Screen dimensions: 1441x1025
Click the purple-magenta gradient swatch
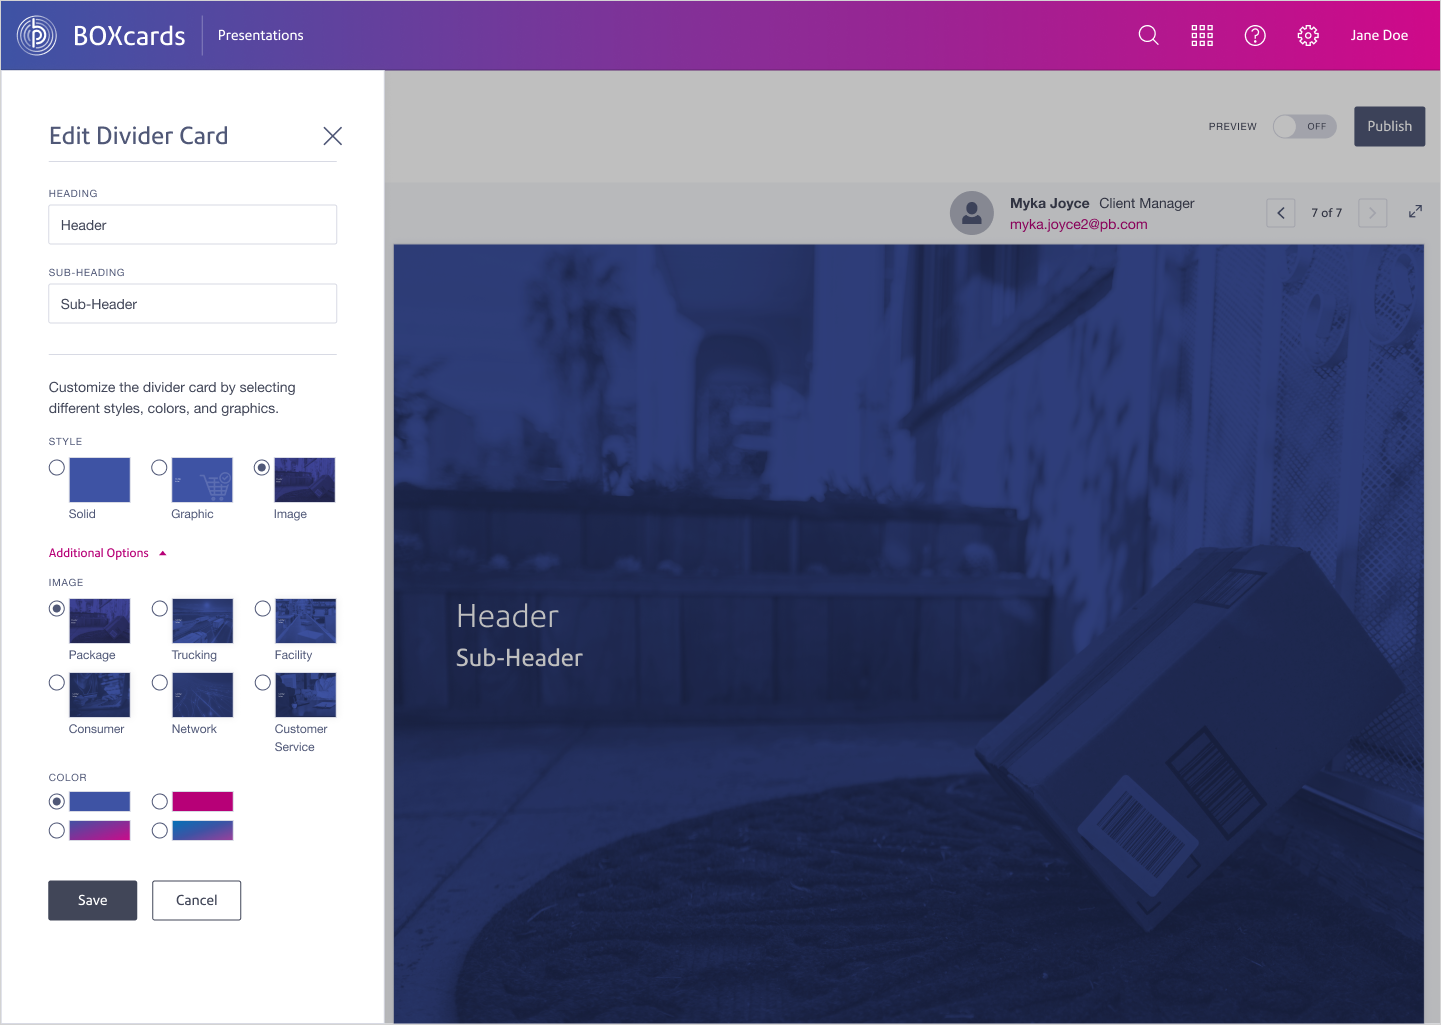(99, 831)
